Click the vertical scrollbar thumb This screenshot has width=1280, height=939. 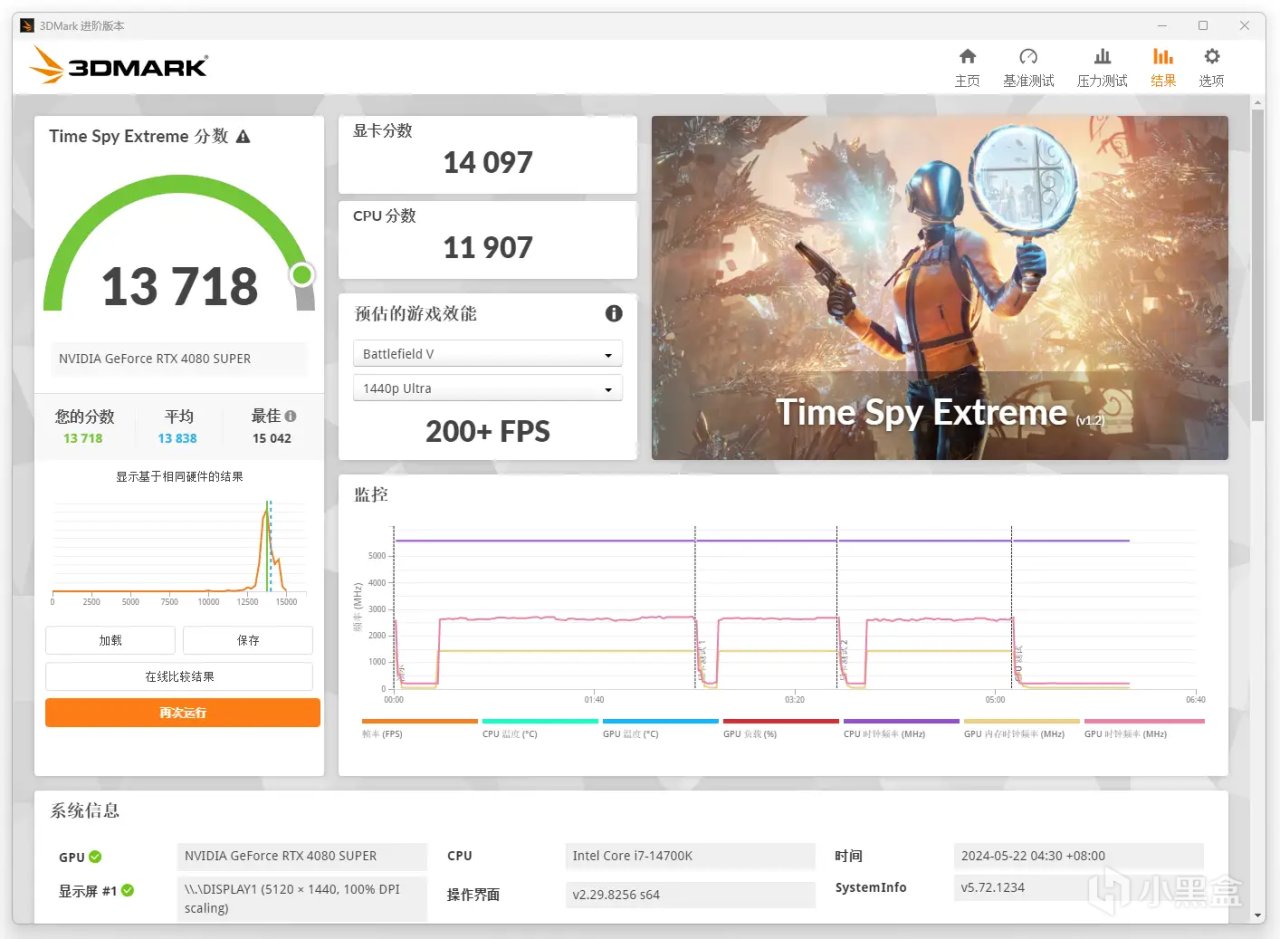pyautogui.click(x=1258, y=265)
